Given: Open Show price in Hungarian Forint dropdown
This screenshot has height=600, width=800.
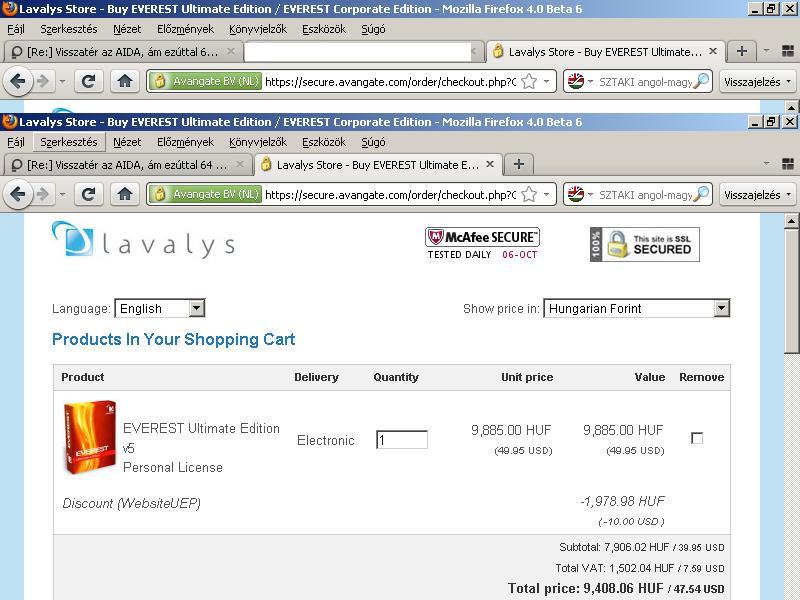Looking at the screenshot, I should 637,308.
